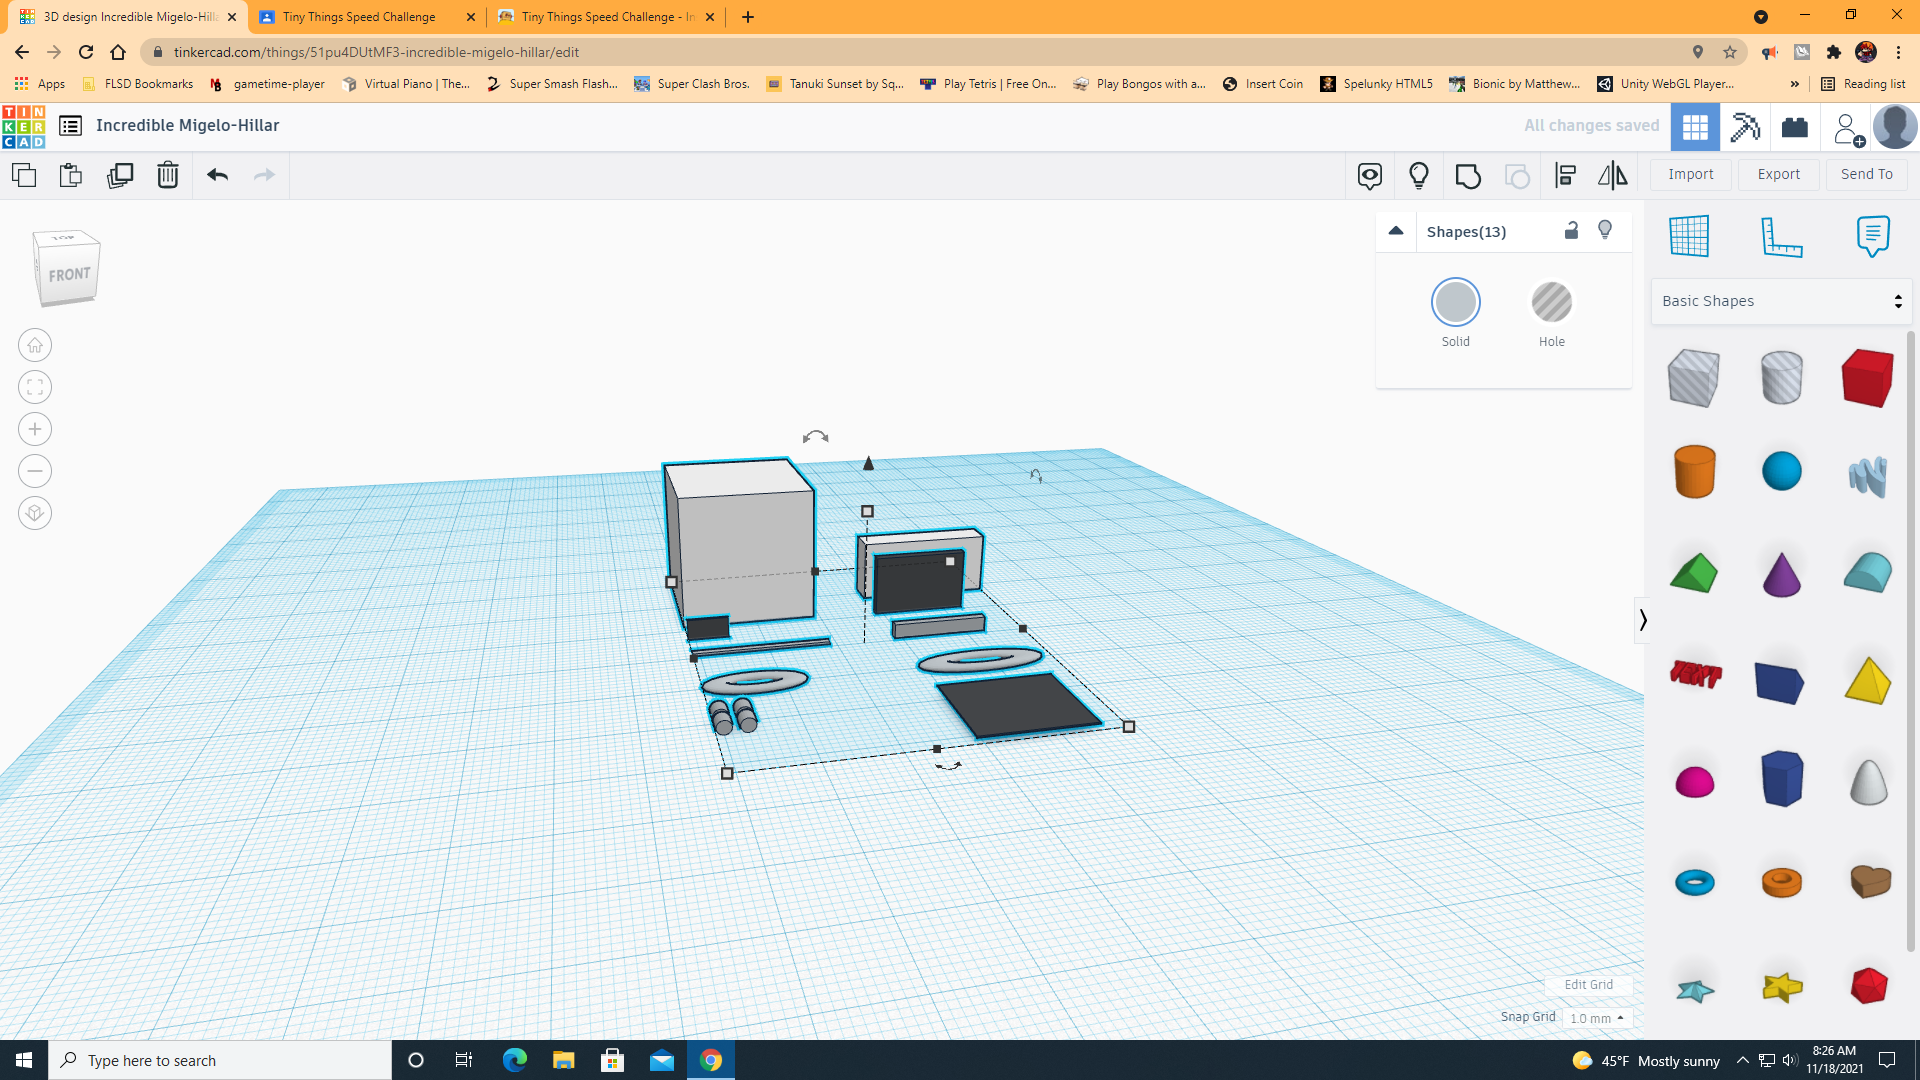1920x1080 pixels.
Task: Toggle the lock on the selected shapes
Action: tap(1571, 230)
